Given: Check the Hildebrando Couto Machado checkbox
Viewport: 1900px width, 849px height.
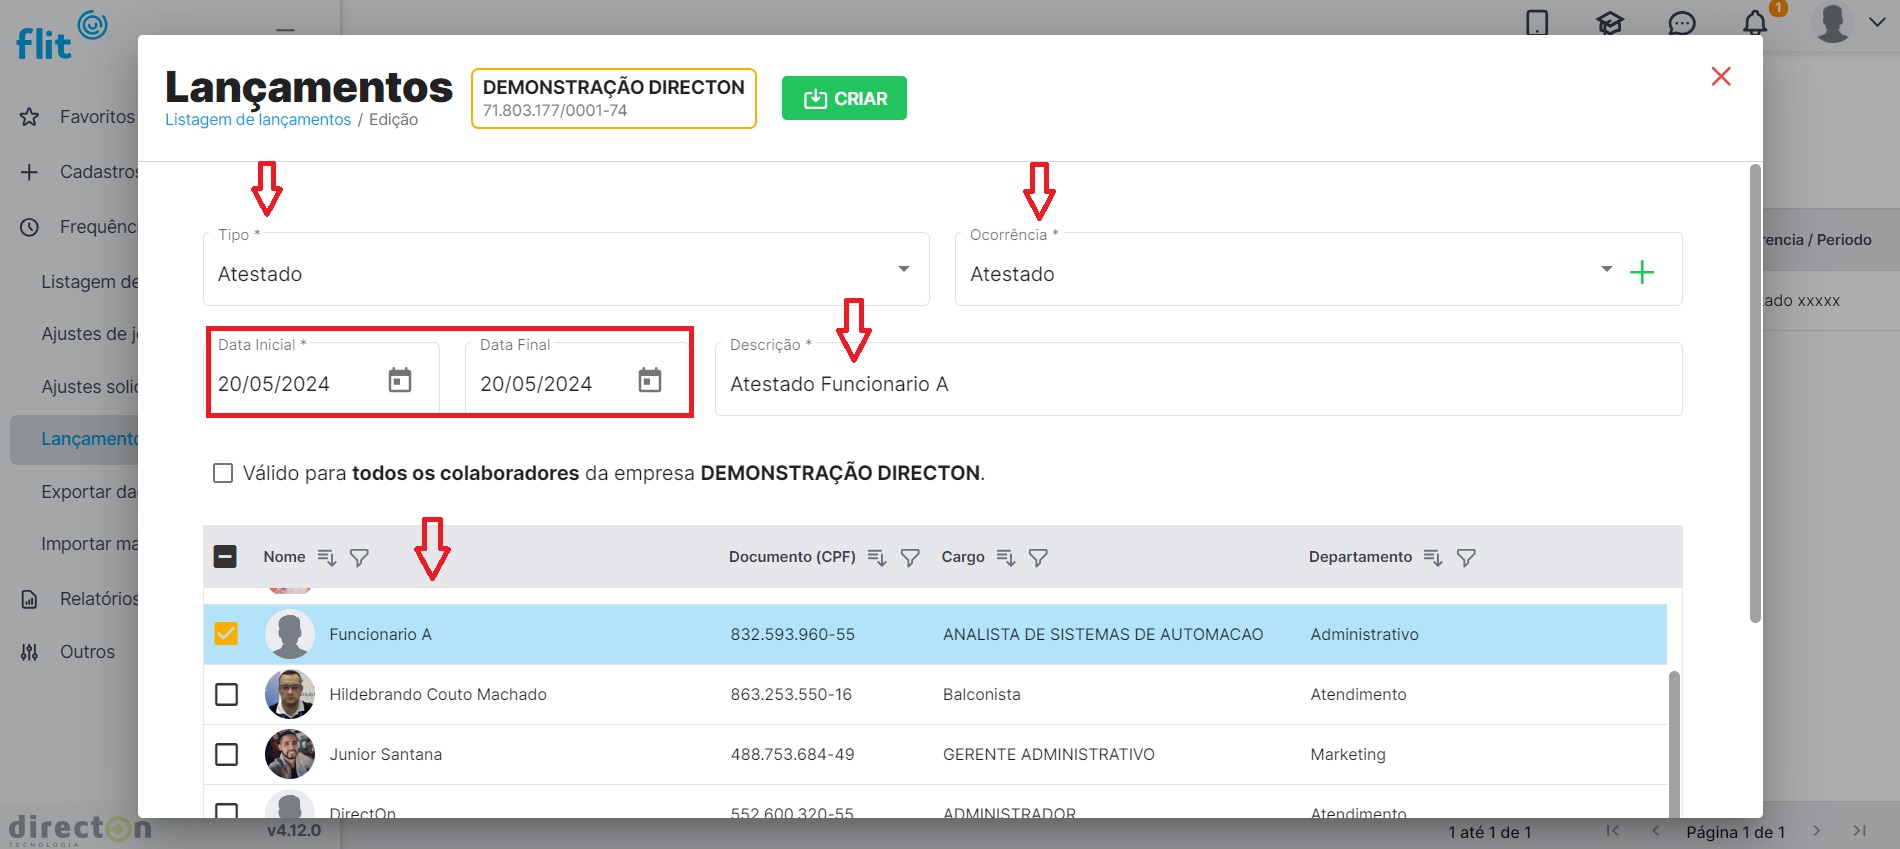Looking at the screenshot, I should tap(226, 694).
